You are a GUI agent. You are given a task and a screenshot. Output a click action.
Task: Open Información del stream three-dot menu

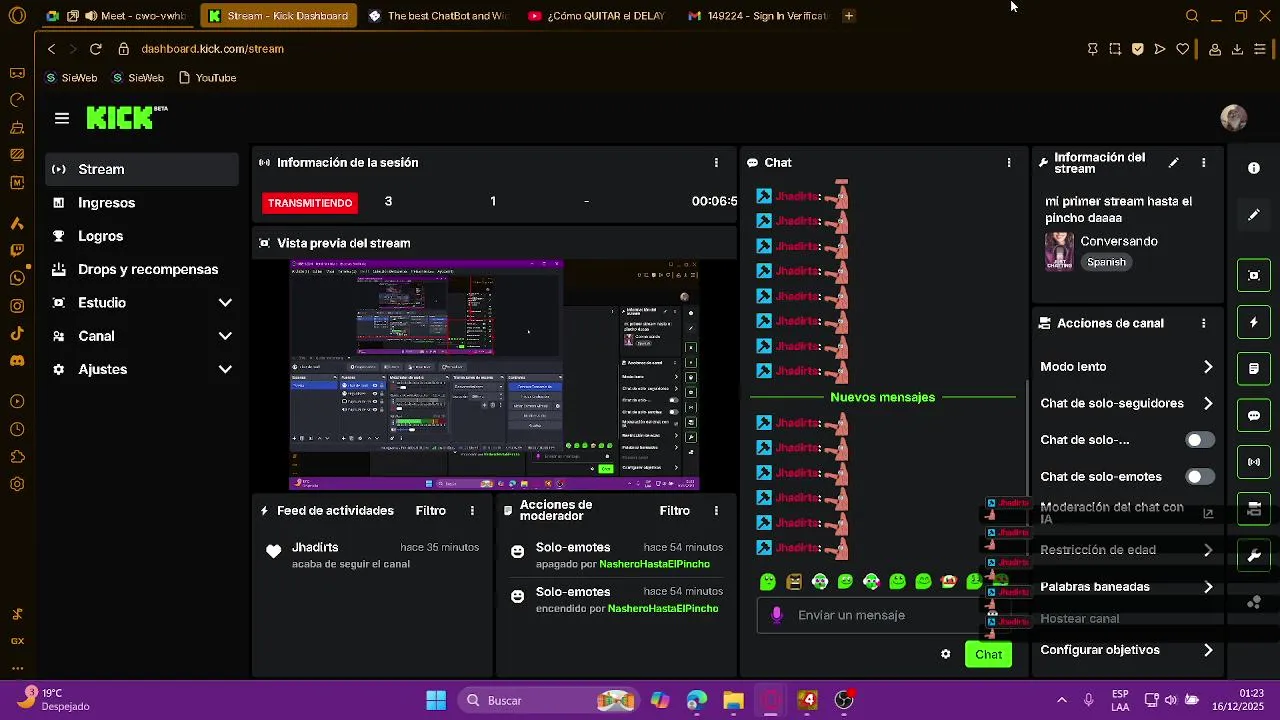1204,163
